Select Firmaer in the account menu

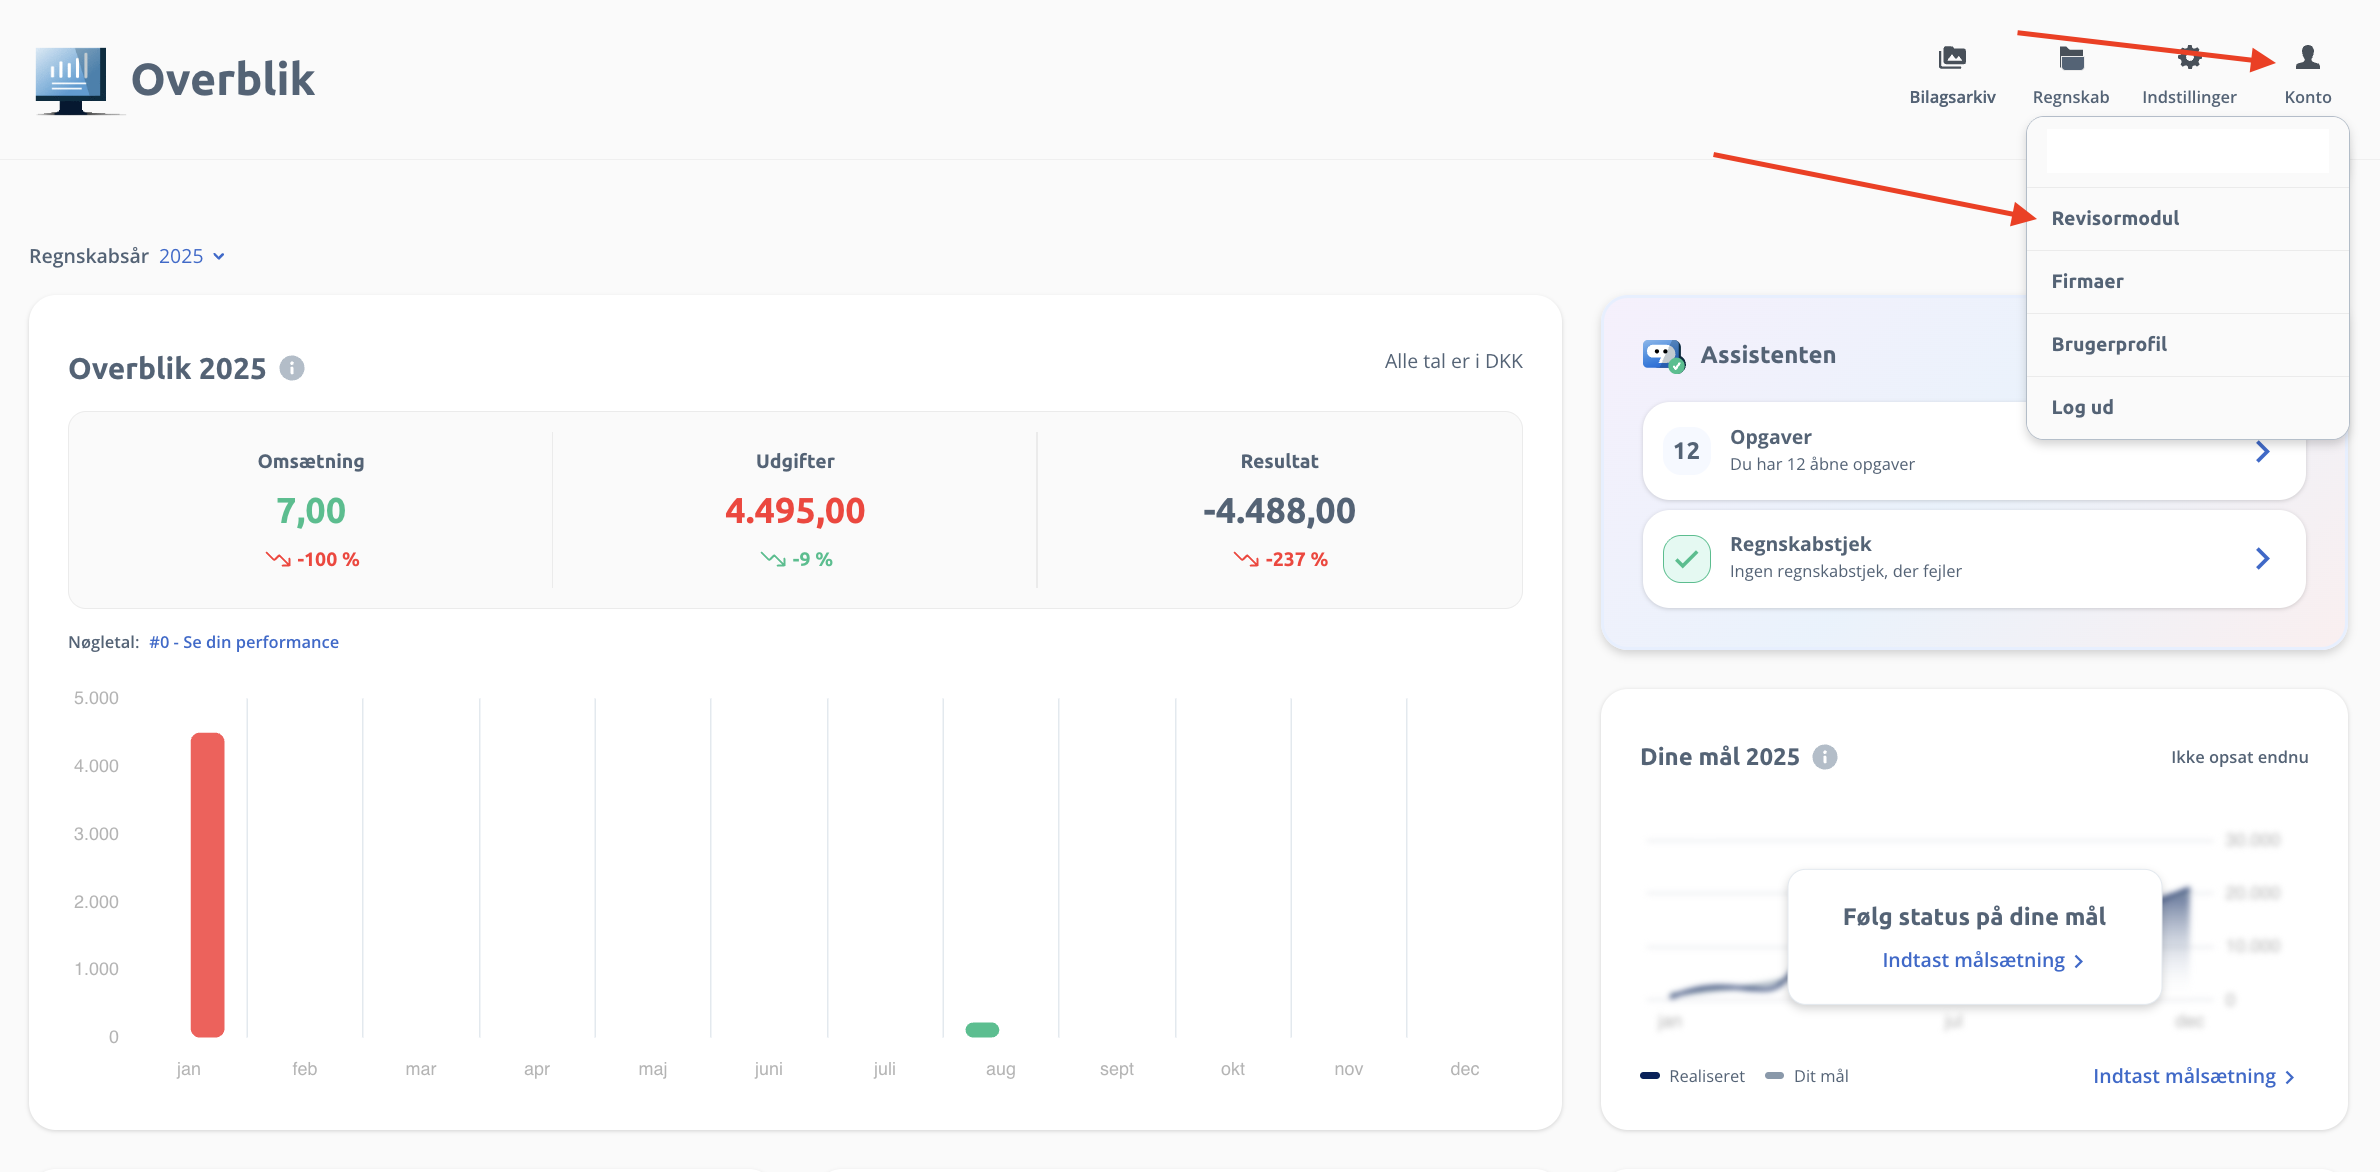2087,281
